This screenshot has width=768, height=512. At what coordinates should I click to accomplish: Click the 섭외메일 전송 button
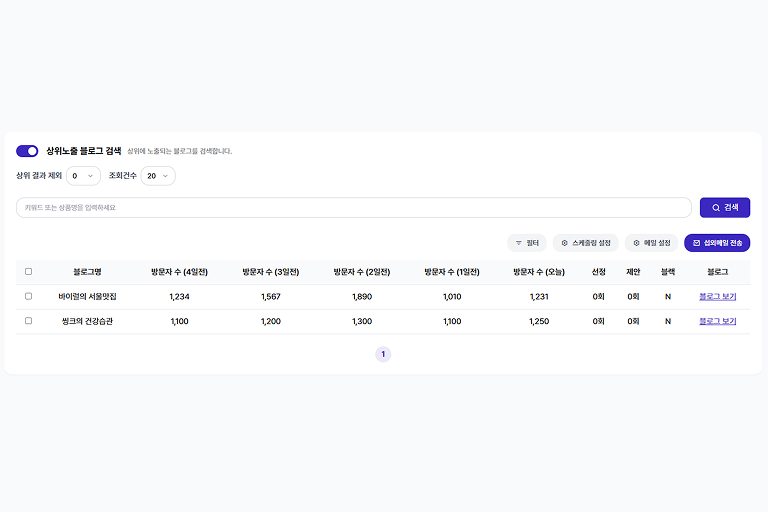[x=717, y=243]
